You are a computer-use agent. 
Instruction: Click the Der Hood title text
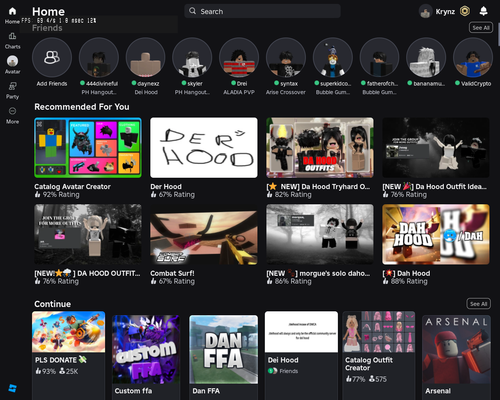coord(166,187)
